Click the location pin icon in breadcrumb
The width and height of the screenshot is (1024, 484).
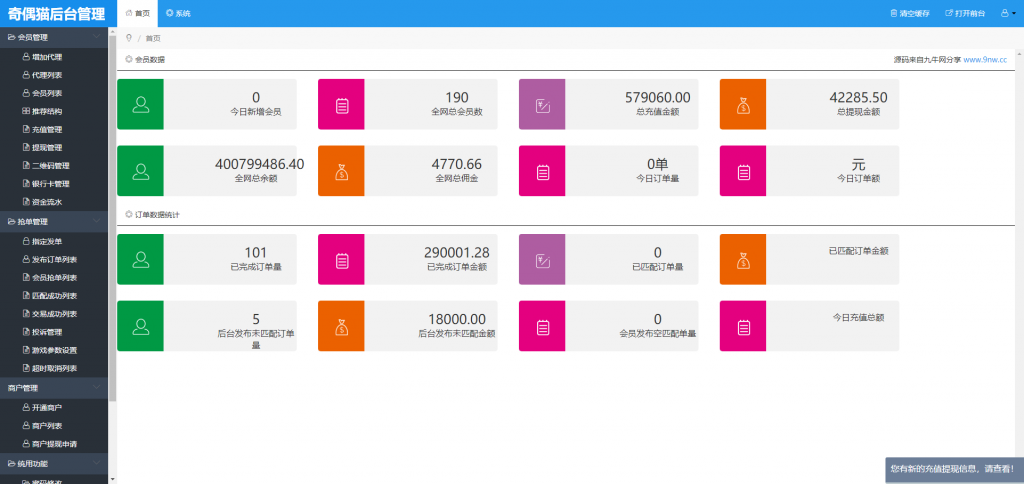click(x=129, y=38)
